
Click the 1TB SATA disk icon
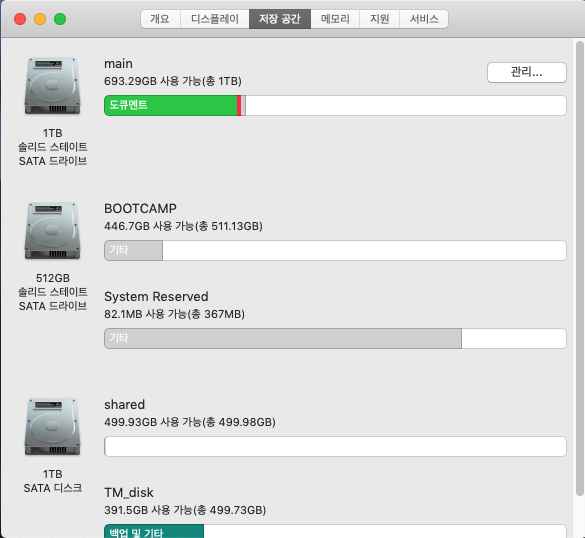[x=53, y=427]
